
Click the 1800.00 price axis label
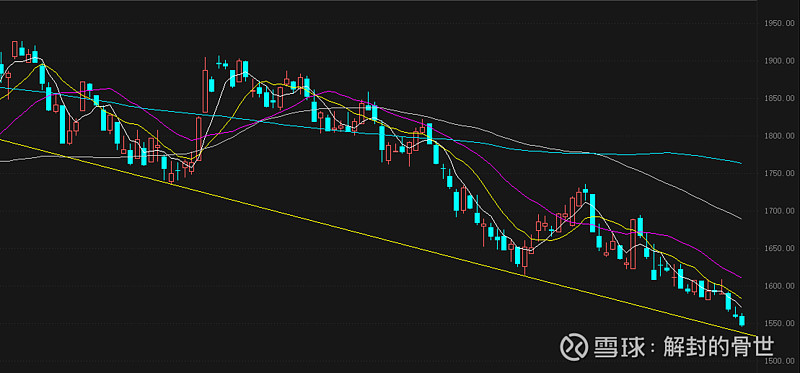[x=780, y=136]
